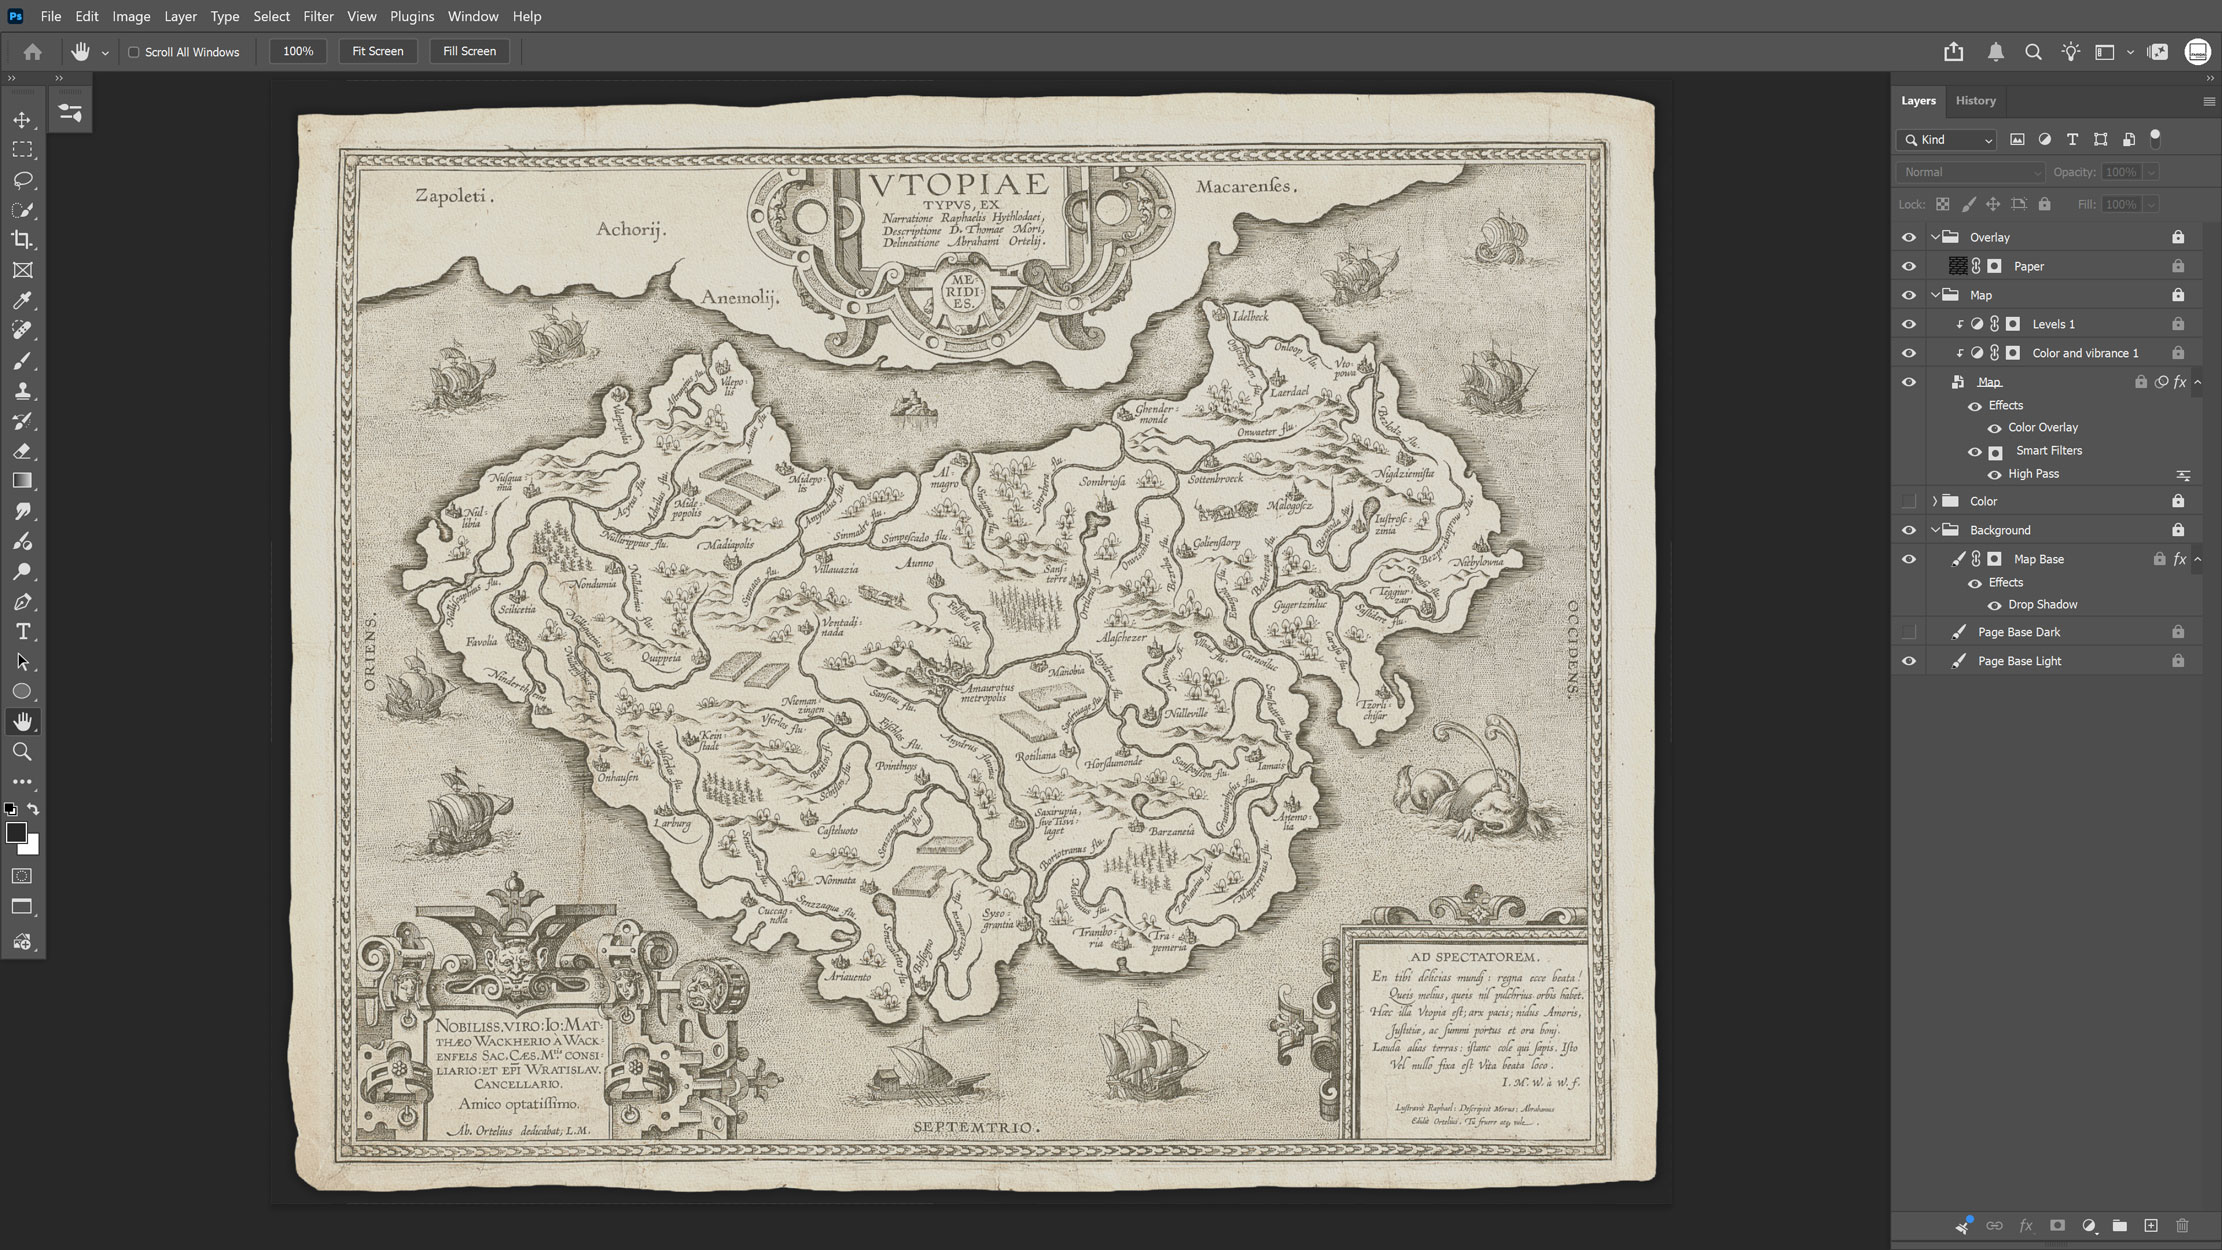Select the Move tool
The image size is (2222, 1250).
coord(22,120)
